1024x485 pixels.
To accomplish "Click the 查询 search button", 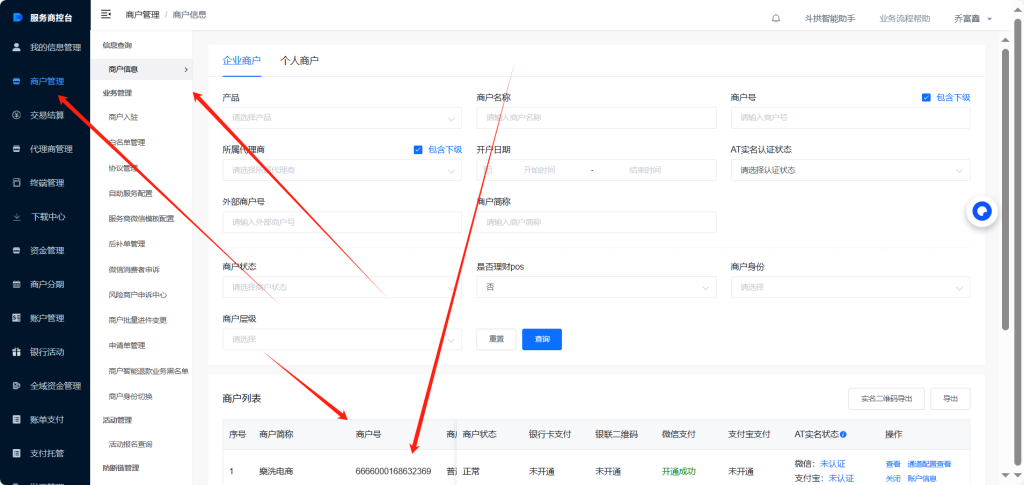I will pyautogui.click(x=542, y=339).
